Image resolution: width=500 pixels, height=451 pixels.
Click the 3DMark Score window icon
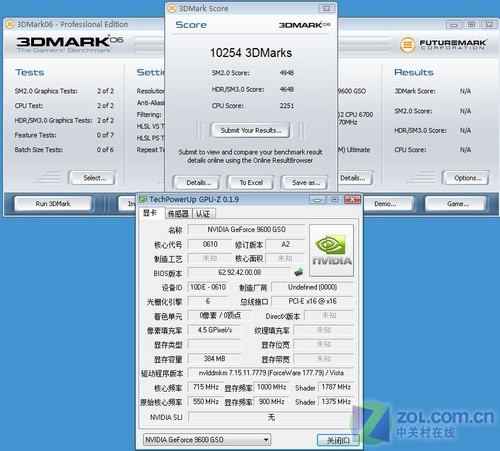pyautogui.click(x=172, y=9)
